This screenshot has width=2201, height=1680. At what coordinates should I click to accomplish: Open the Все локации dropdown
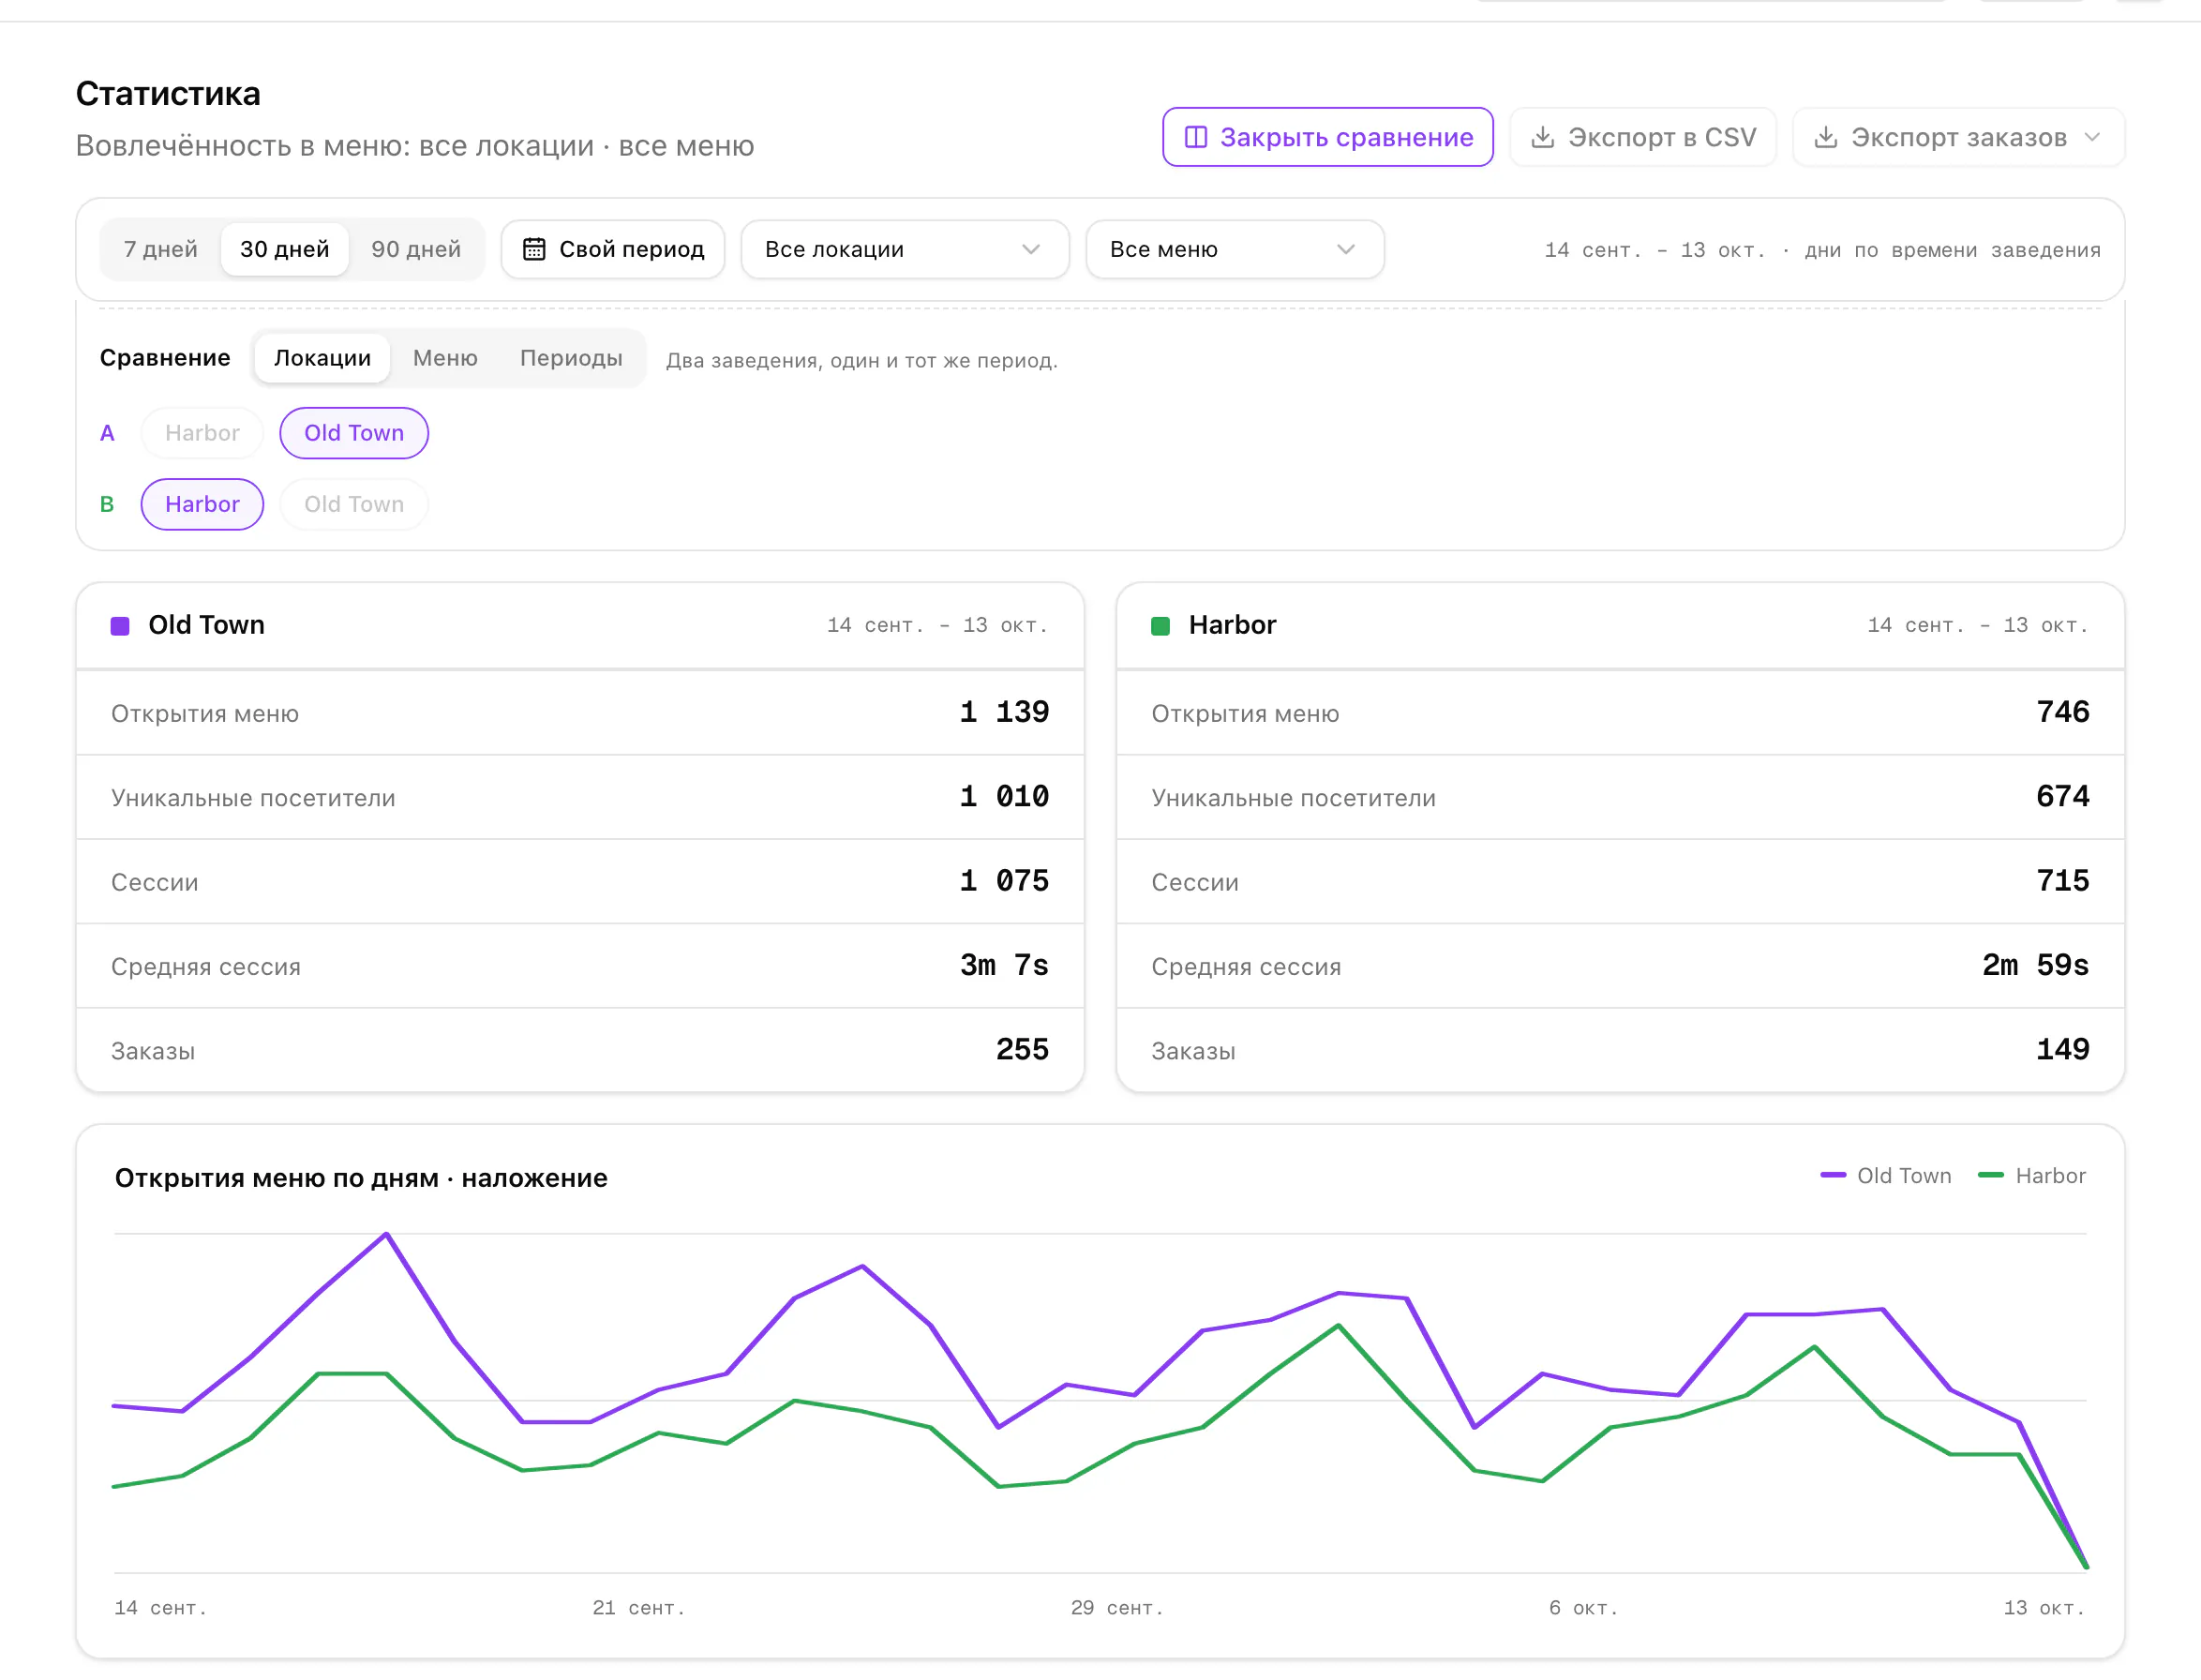point(904,249)
